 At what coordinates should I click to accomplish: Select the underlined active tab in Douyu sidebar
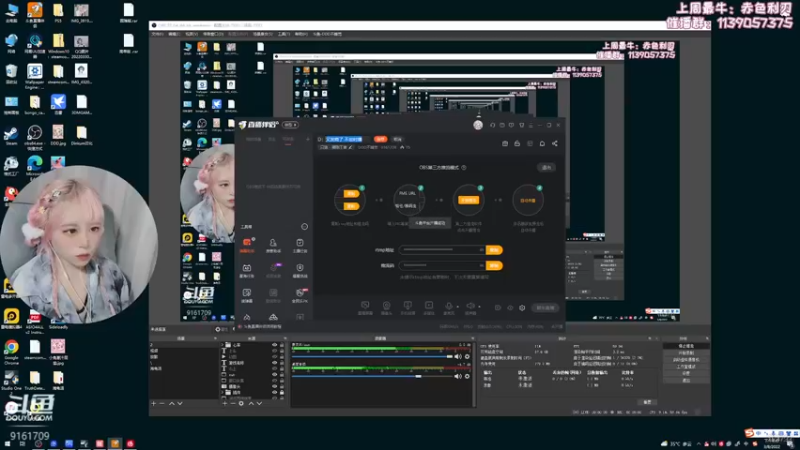point(288,139)
